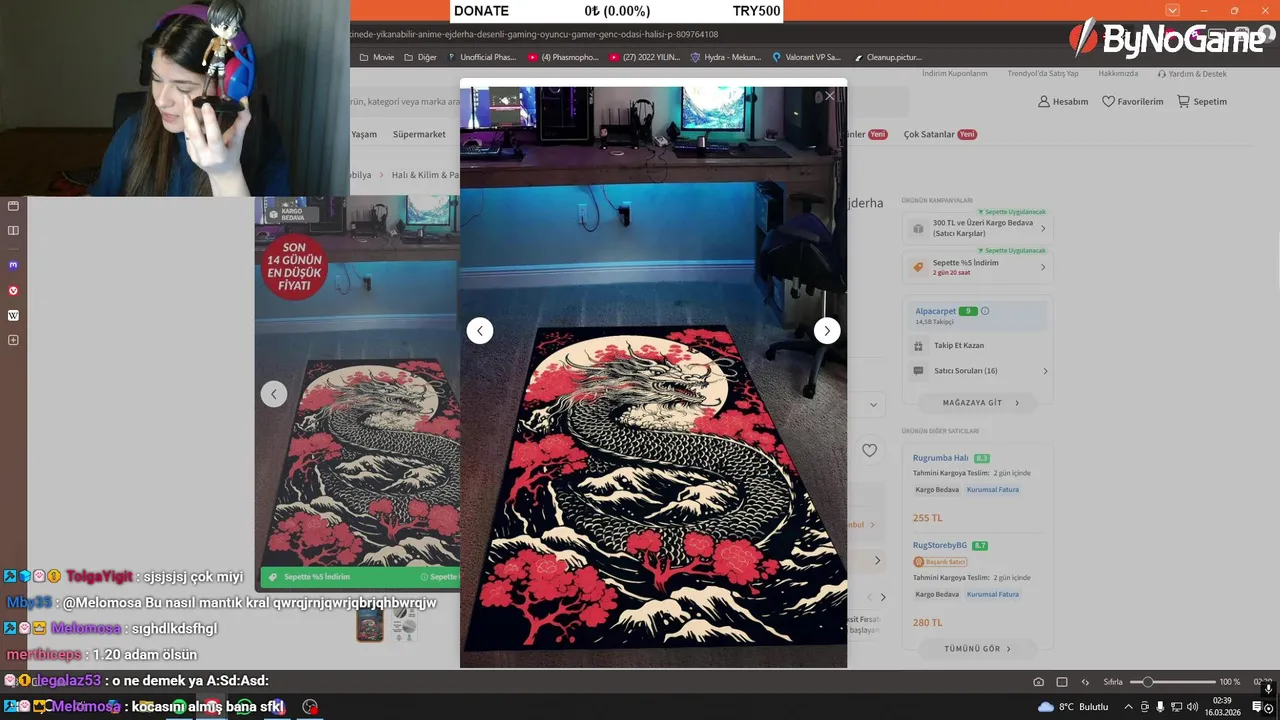The height and width of the screenshot is (720, 1280).
Task: Expand Satıcı Soruları (16)
Action: click(x=979, y=371)
